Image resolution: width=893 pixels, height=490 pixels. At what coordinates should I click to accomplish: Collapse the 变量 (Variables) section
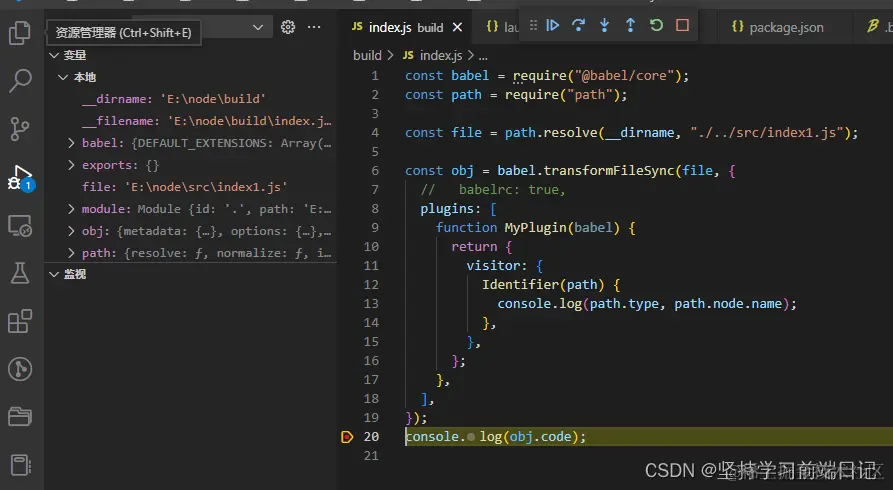[x=55, y=55]
